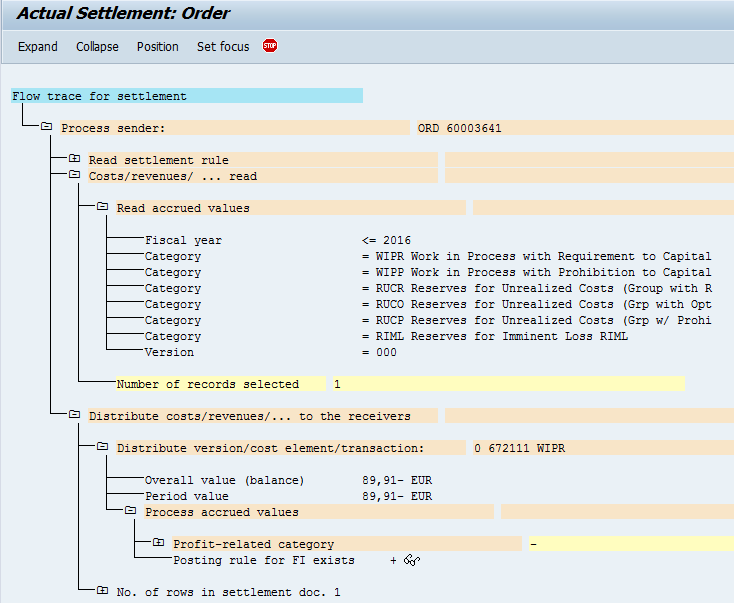Click Period value amount 89,91- EUR
The image size is (734, 603).
pyautogui.click(x=397, y=496)
